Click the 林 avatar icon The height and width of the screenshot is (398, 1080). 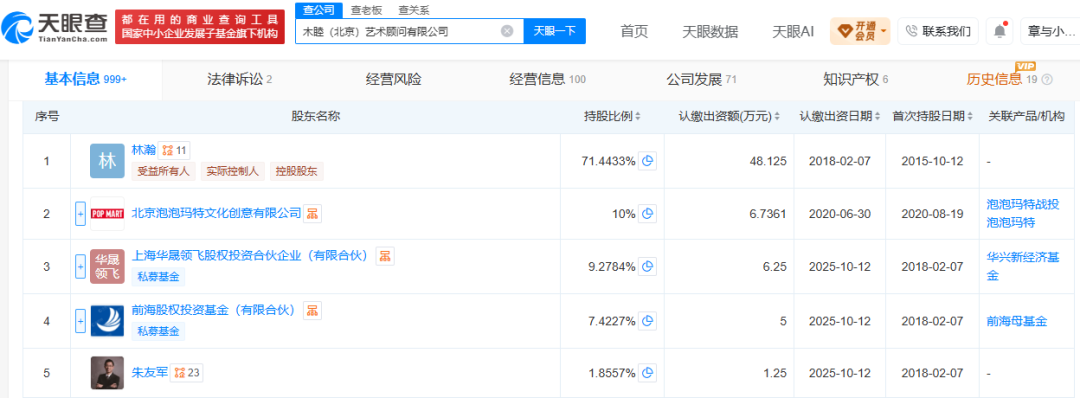pos(107,161)
